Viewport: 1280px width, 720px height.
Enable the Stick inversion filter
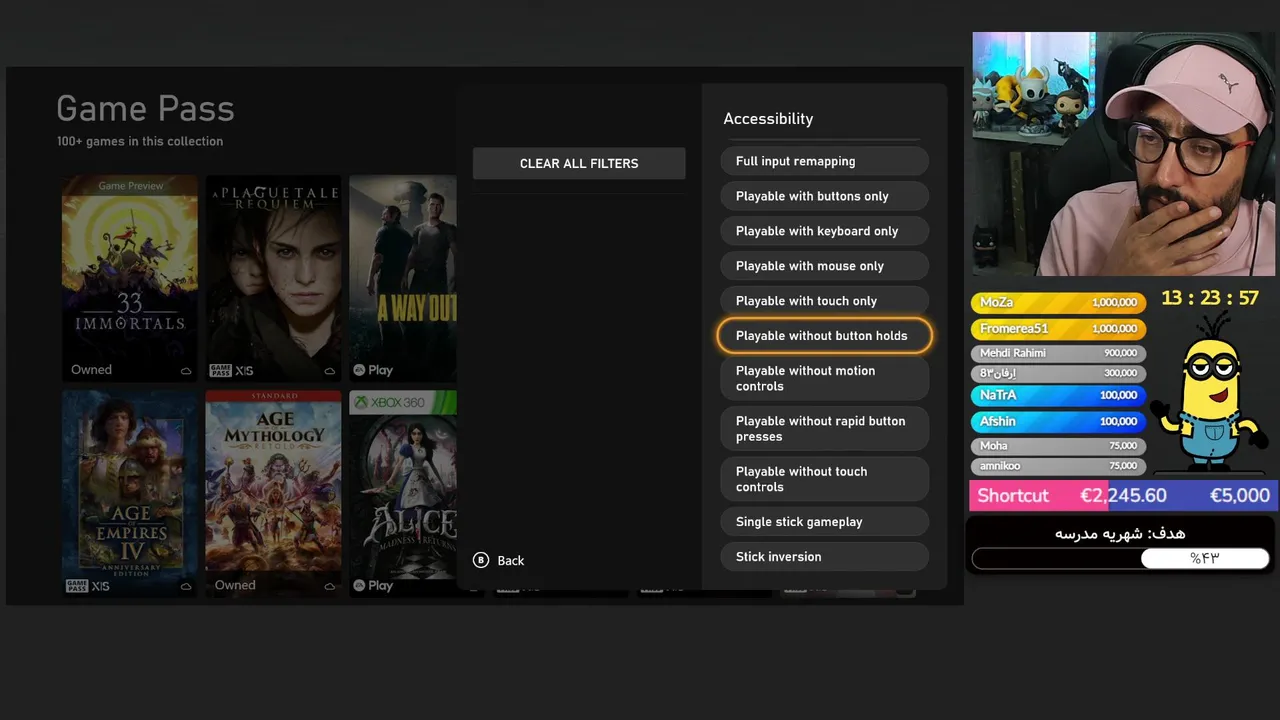click(824, 557)
